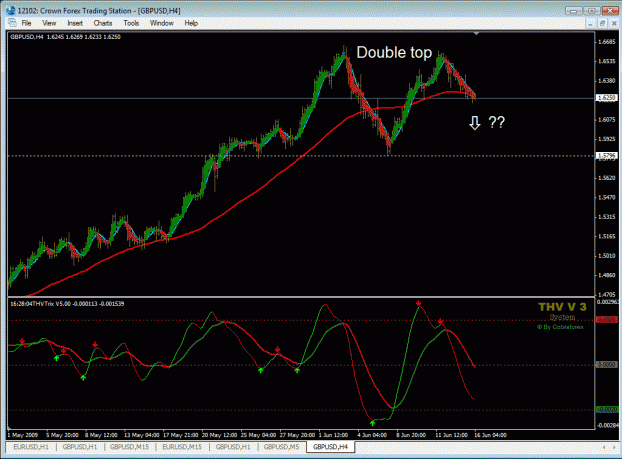Click the green buy arrow at Trix low near 4 Jun
The height and width of the screenshot is (459, 625).
[x=372, y=423]
